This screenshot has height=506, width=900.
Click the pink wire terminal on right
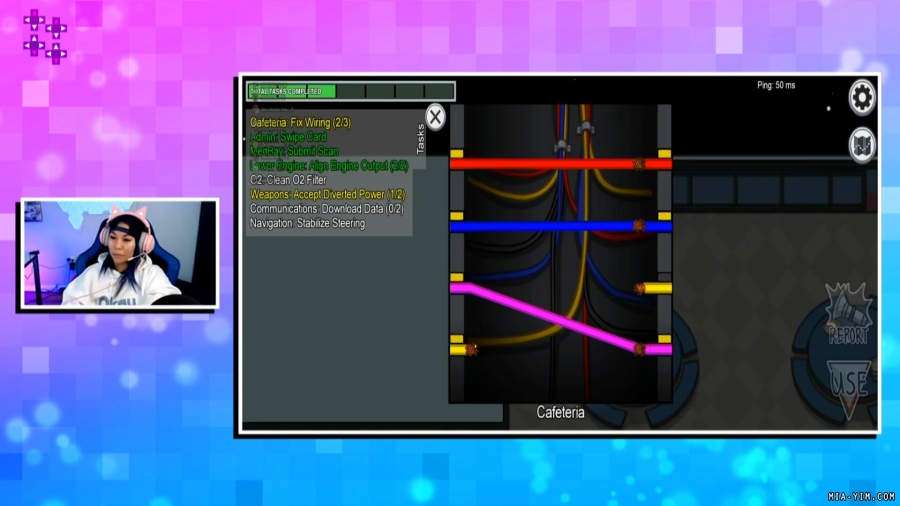pos(654,349)
